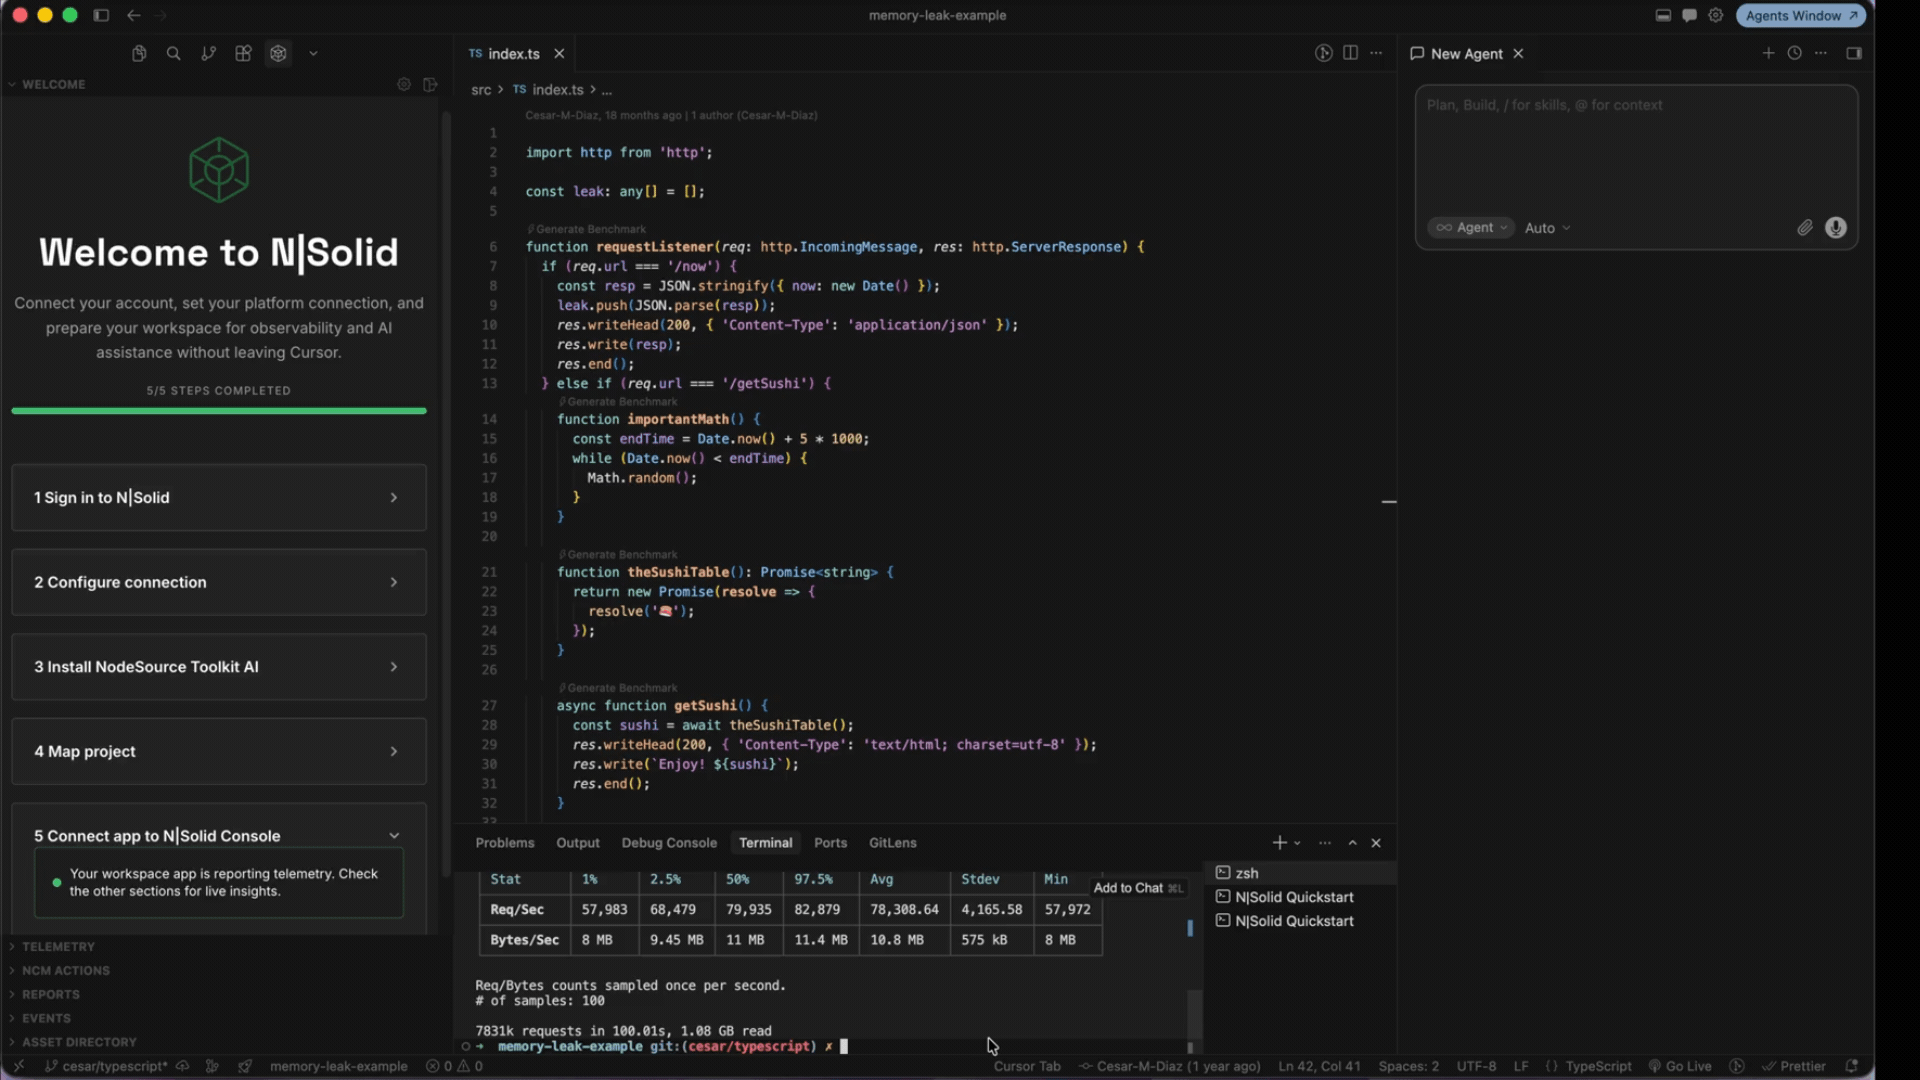Switch to the Debug Console tab
Image resolution: width=1920 pixels, height=1080 pixels.
pyautogui.click(x=669, y=843)
